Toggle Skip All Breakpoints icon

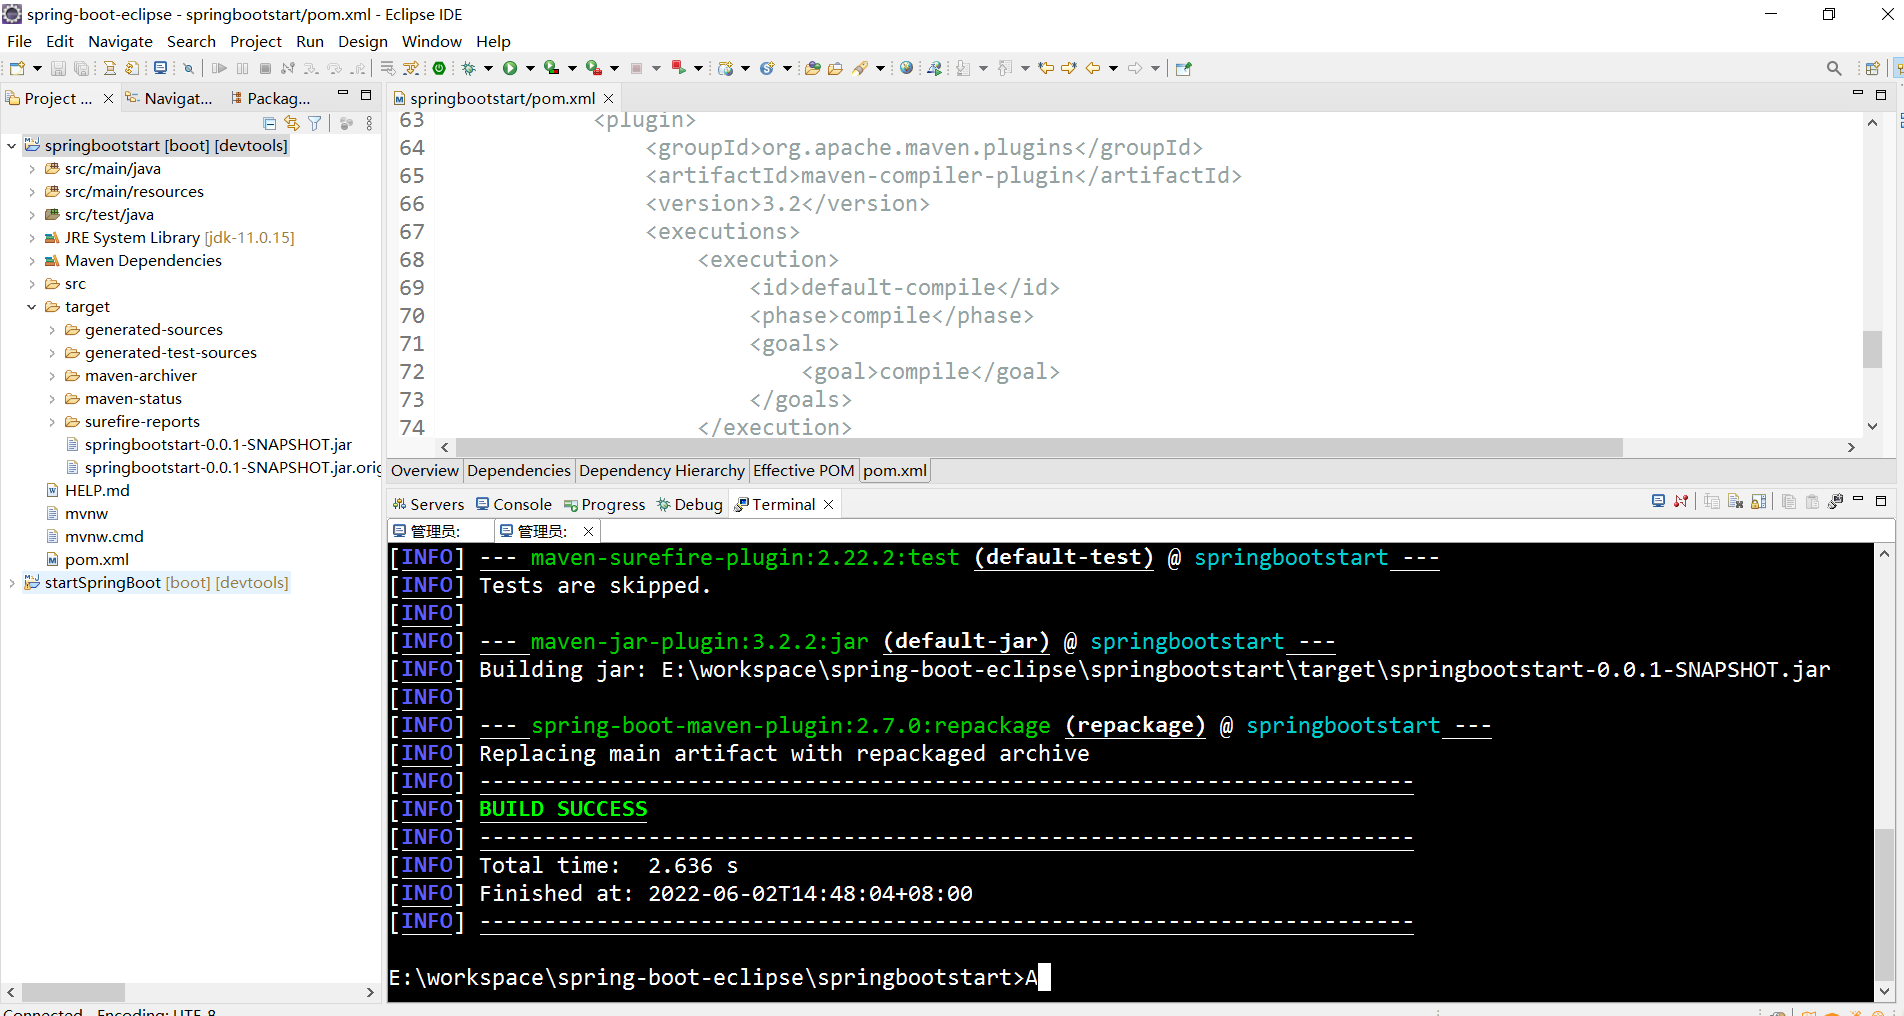188,68
